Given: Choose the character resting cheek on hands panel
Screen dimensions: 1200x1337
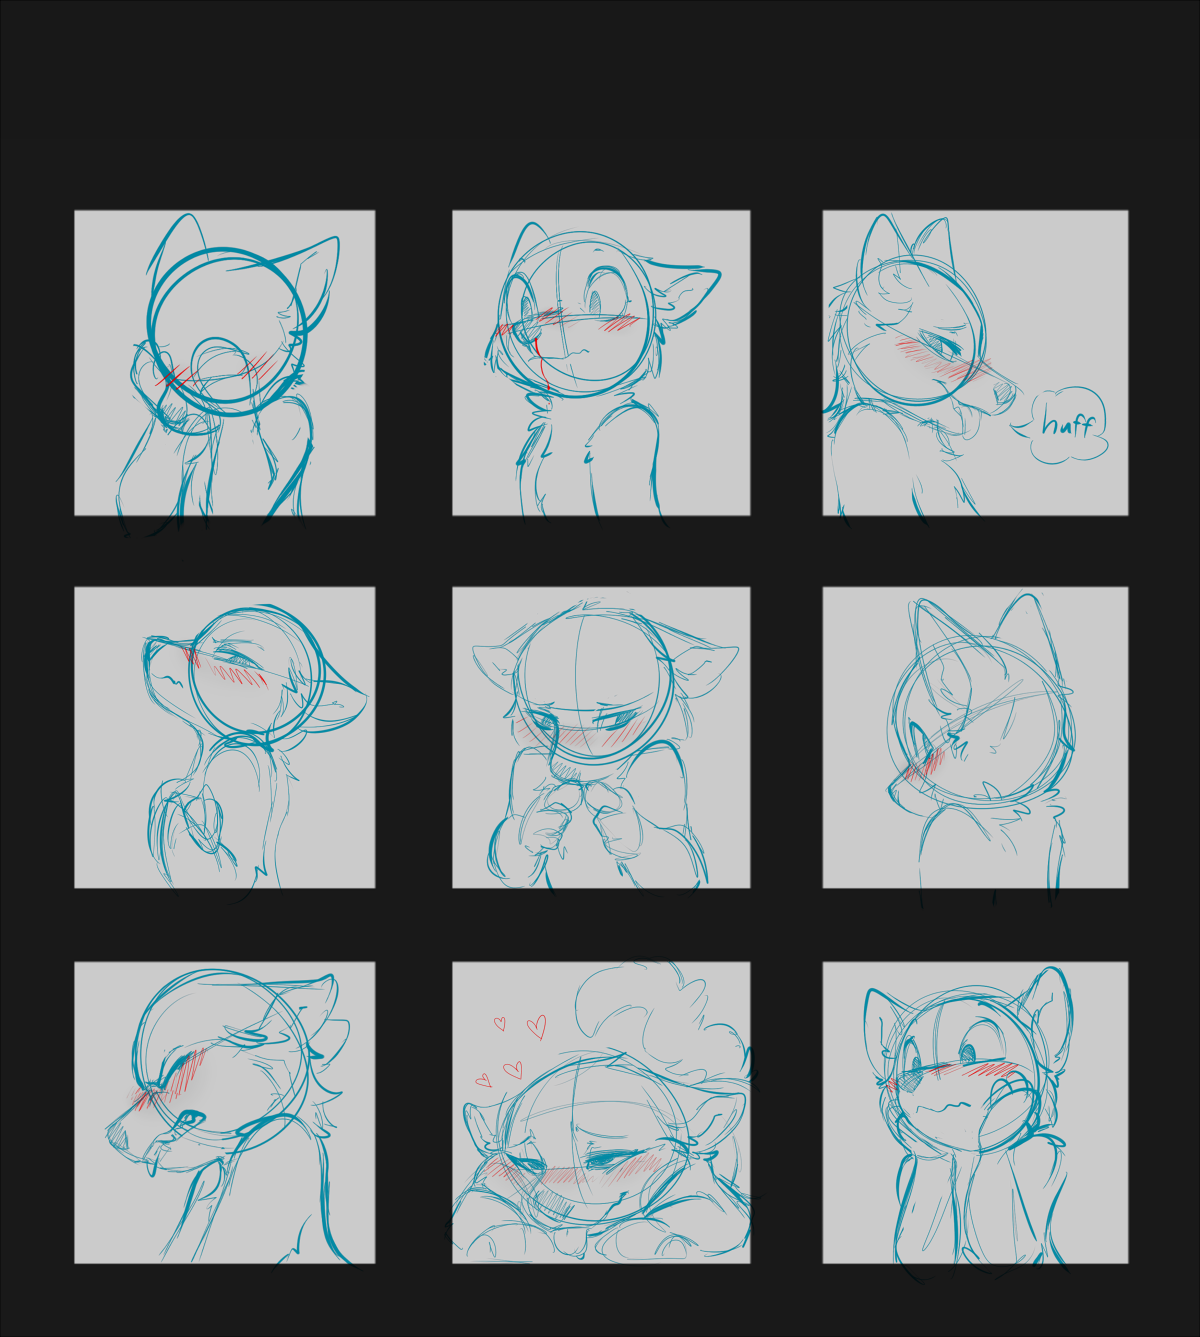Looking at the screenshot, I should tap(975, 1113).
